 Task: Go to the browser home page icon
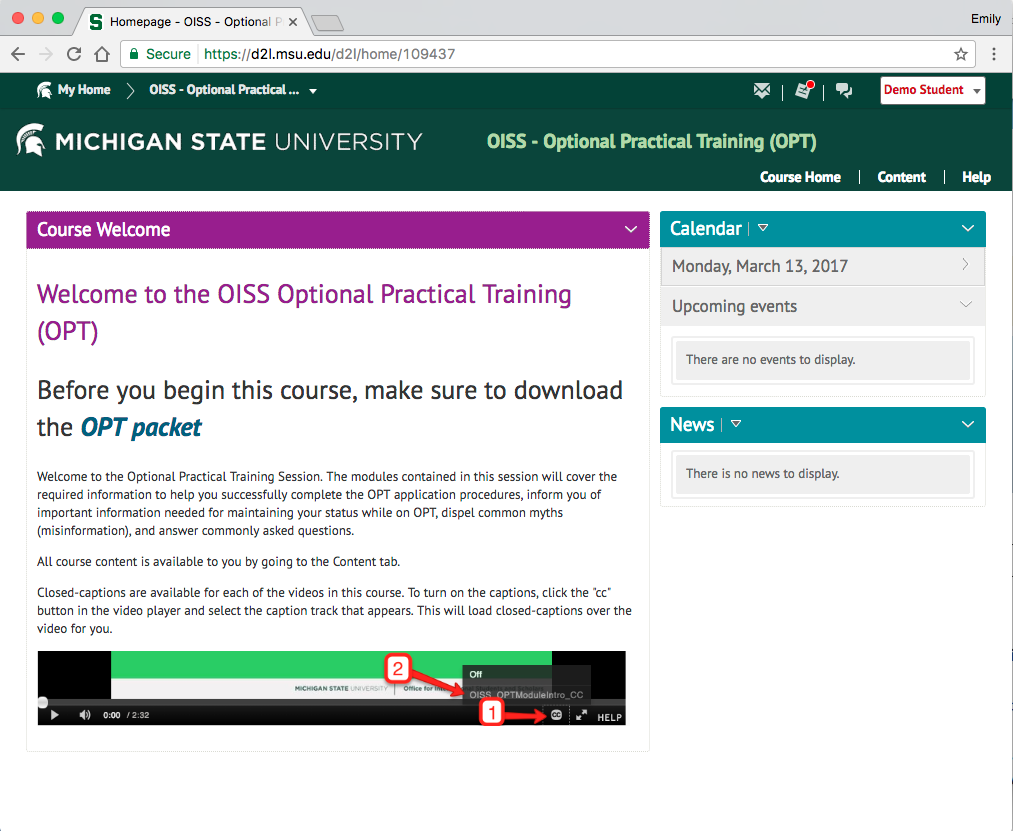pos(102,54)
